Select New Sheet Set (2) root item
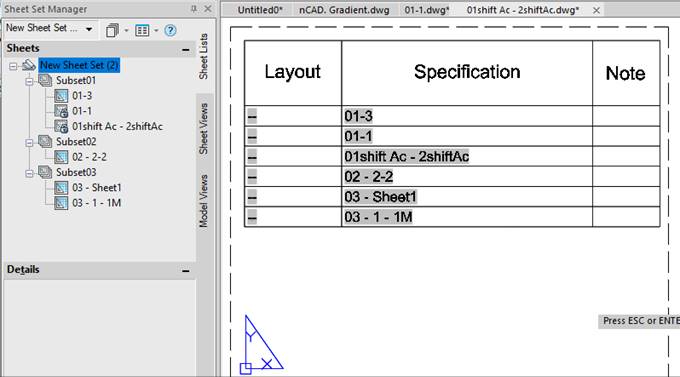Viewport: 680px width, 377px height. [79, 66]
